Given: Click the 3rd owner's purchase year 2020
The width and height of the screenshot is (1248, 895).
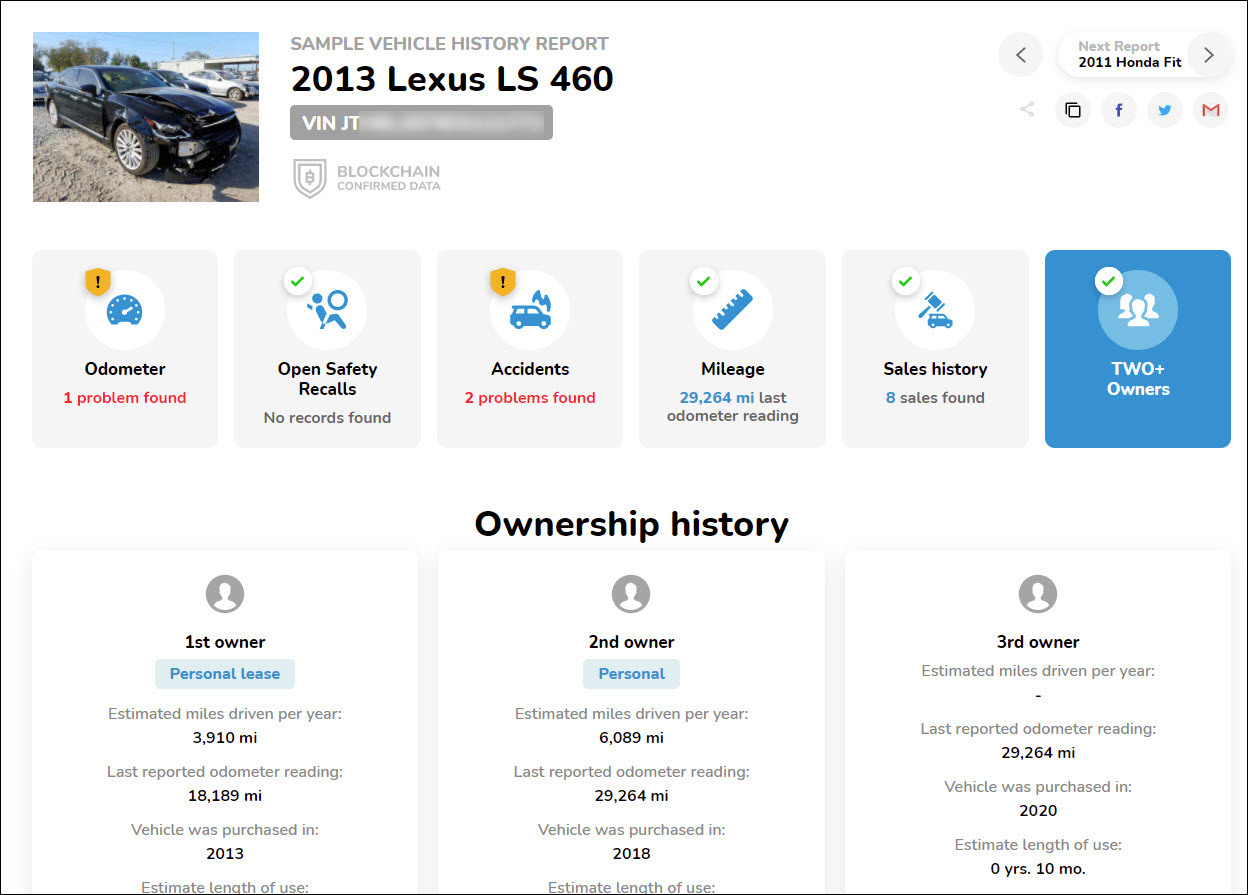Looking at the screenshot, I should point(1038,811).
